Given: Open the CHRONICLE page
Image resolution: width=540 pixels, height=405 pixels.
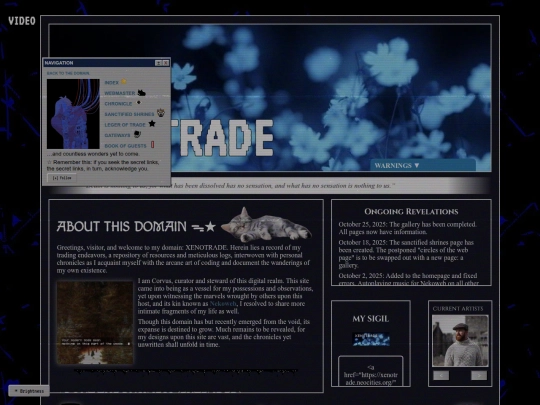Looking at the screenshot, I should [x=118, y=104].
